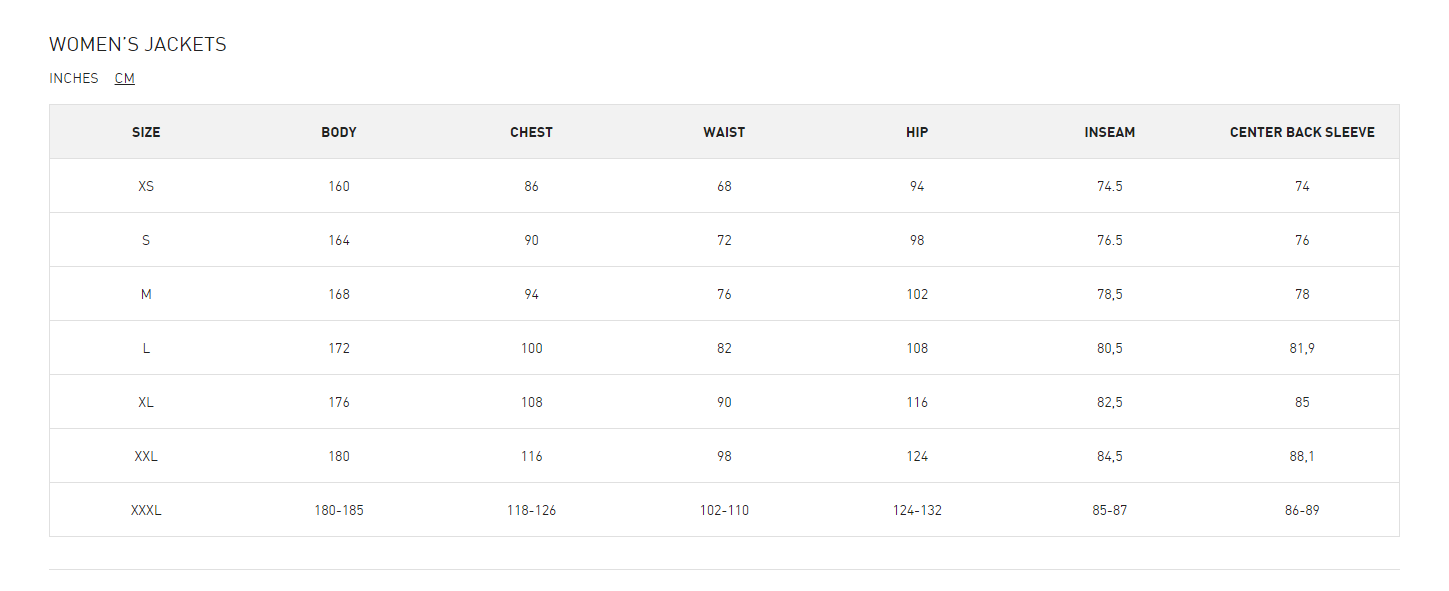Click the M size row label
This screenshot has height=591, width=1449.
point(146,294)
